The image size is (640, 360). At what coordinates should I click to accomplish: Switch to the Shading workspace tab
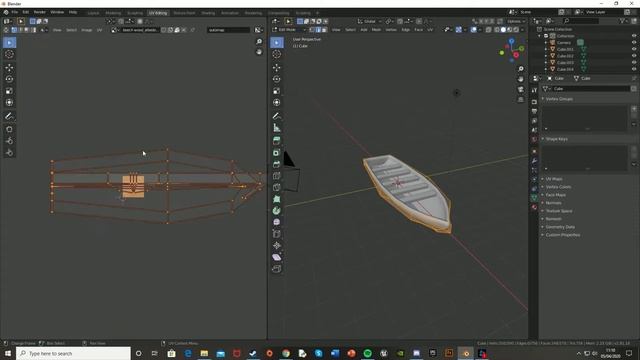[x=208, y=13]
